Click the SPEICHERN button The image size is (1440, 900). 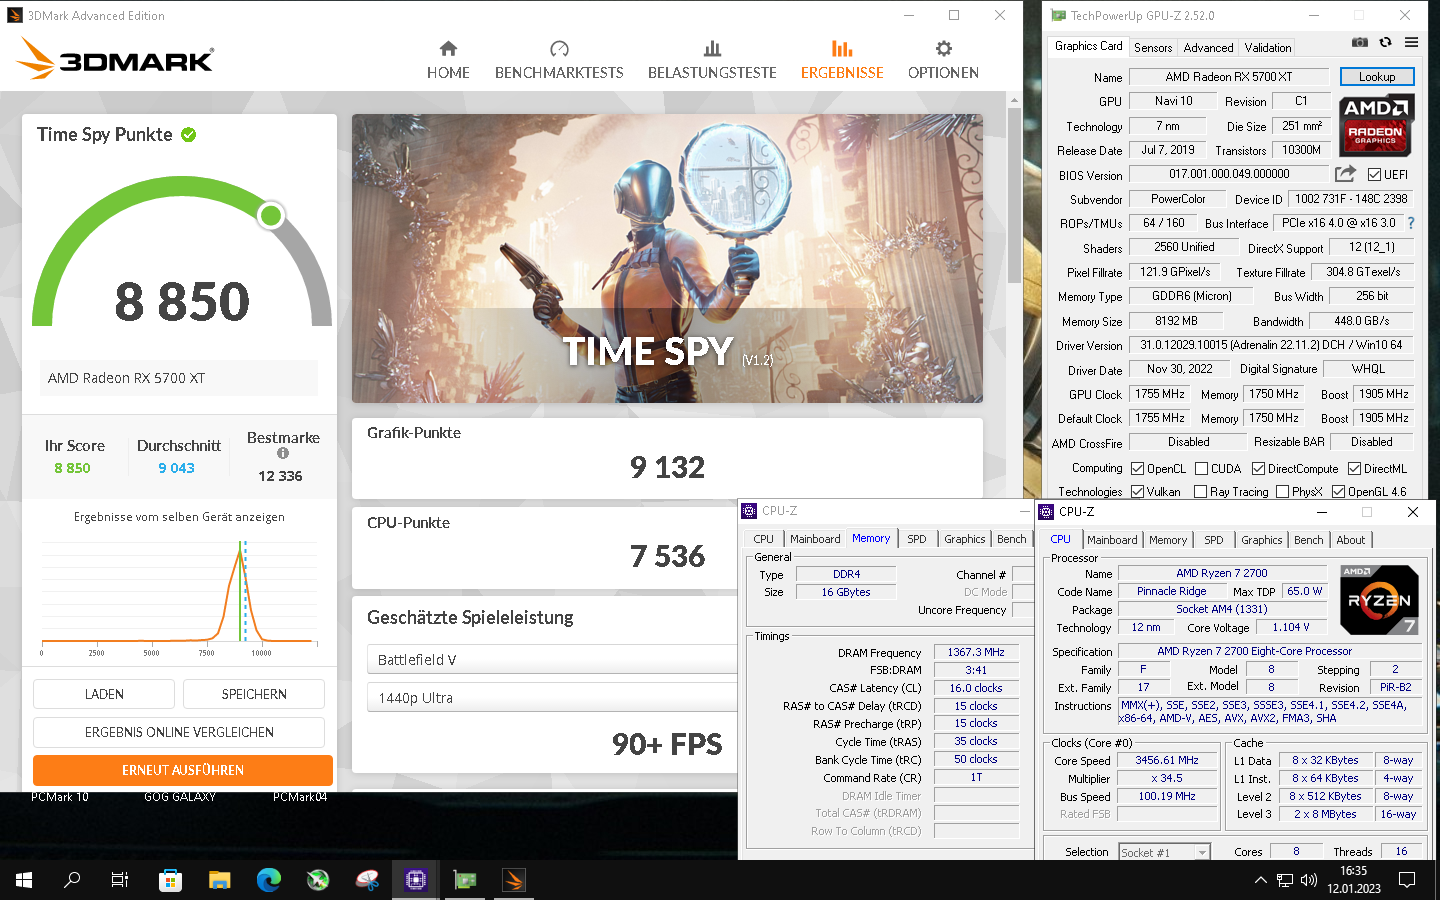(x=254, y=694)
